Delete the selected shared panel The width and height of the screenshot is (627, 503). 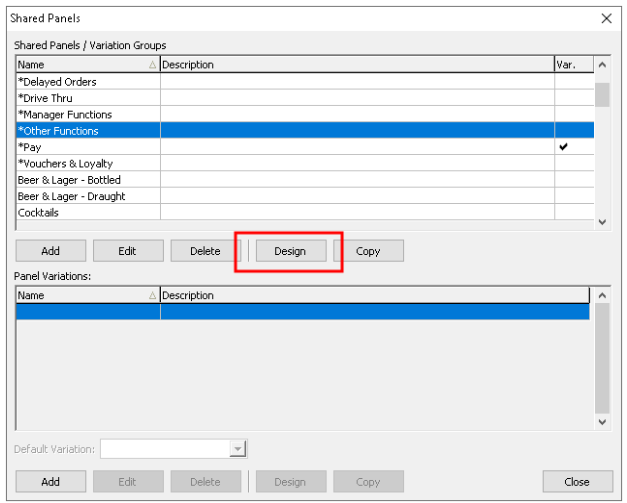[x=205, y=251]
